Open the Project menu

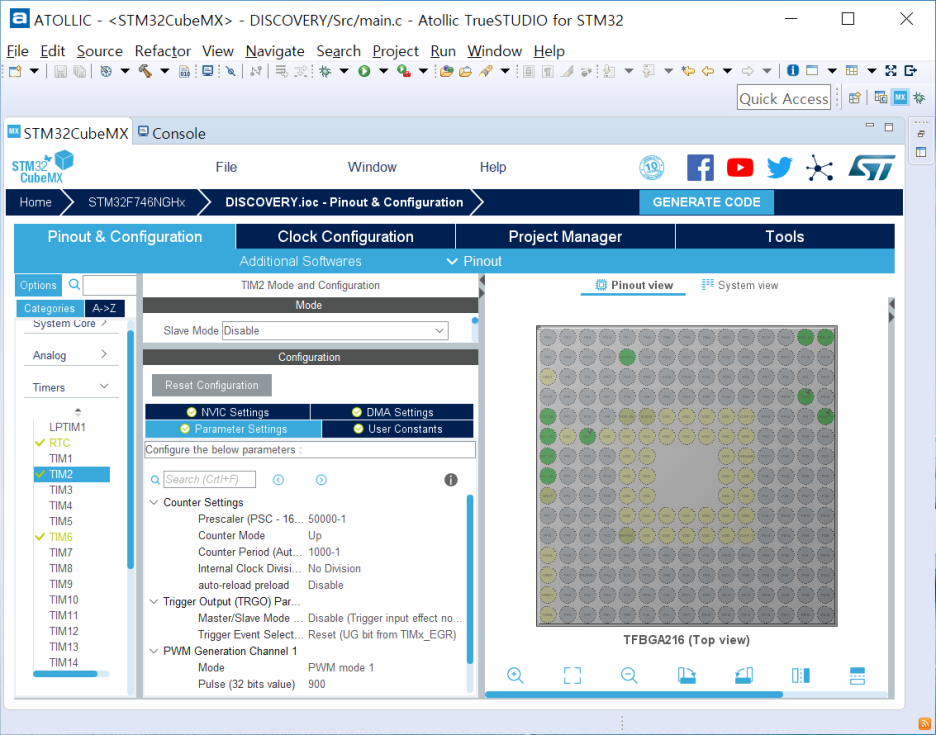[x=395, y=51]
